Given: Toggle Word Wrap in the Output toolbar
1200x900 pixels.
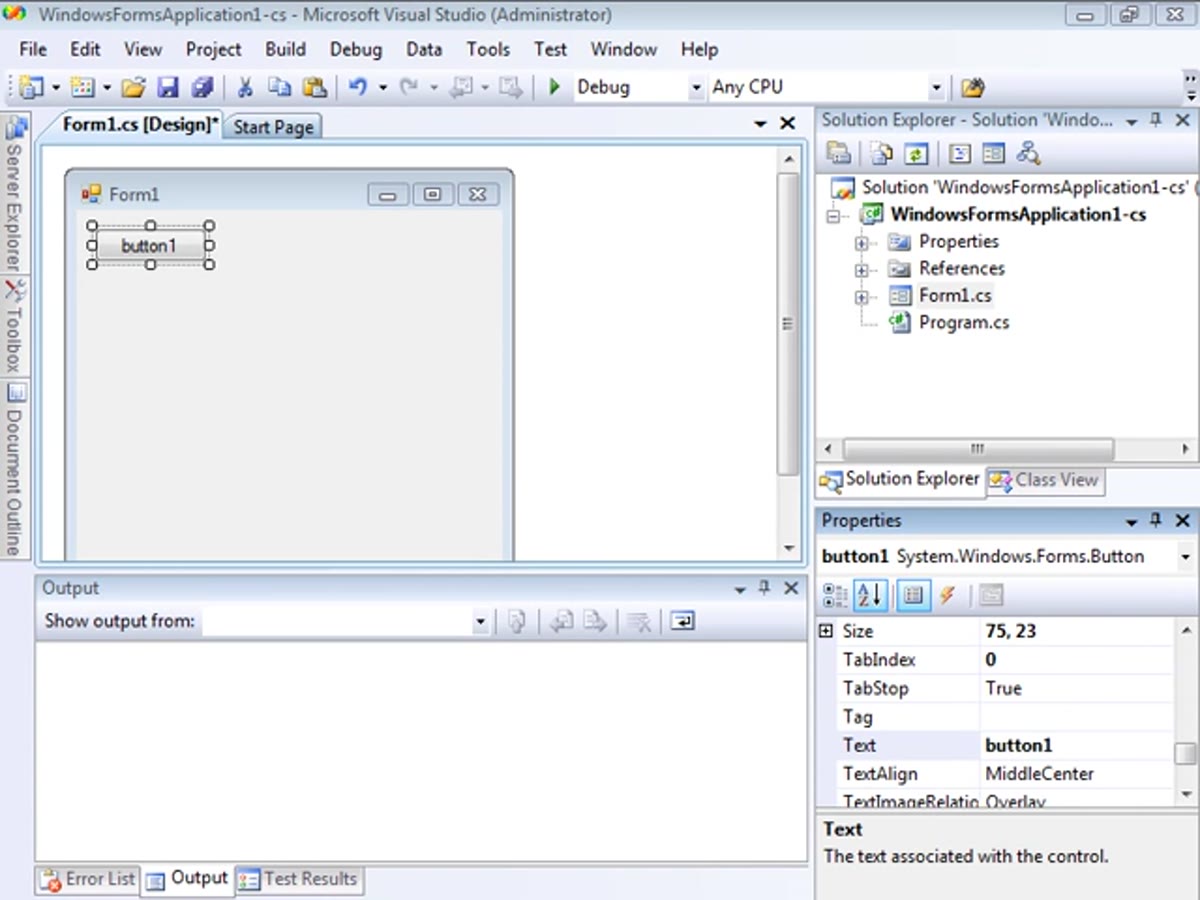Looking at the screenshot, I should (682, 621).
